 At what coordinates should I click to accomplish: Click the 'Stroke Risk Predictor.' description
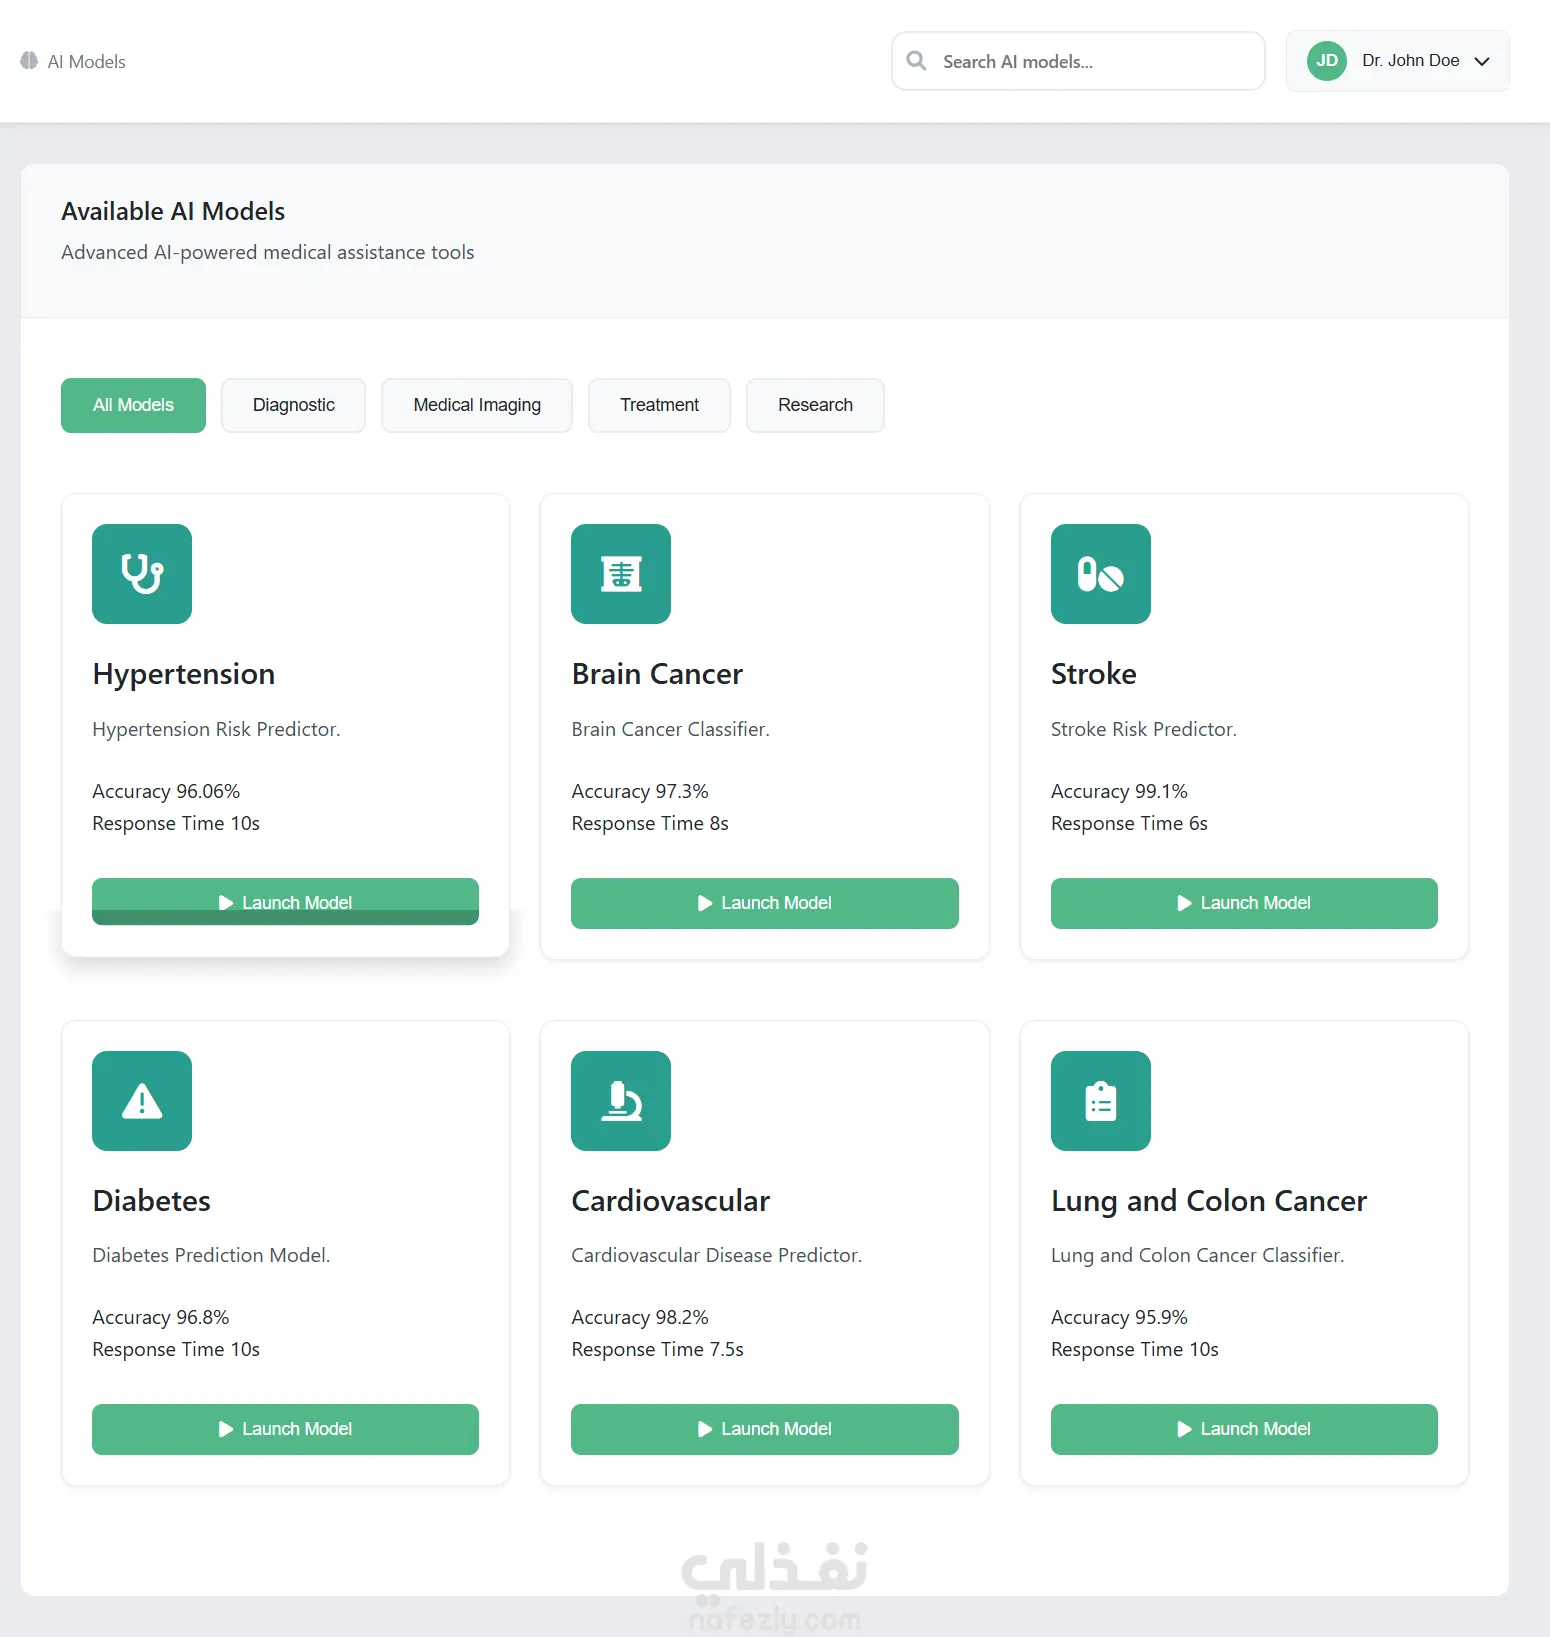coord(1144,729)
